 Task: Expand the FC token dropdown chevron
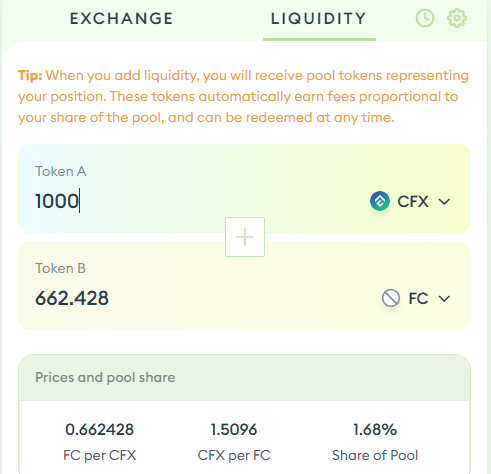[444, 298]
